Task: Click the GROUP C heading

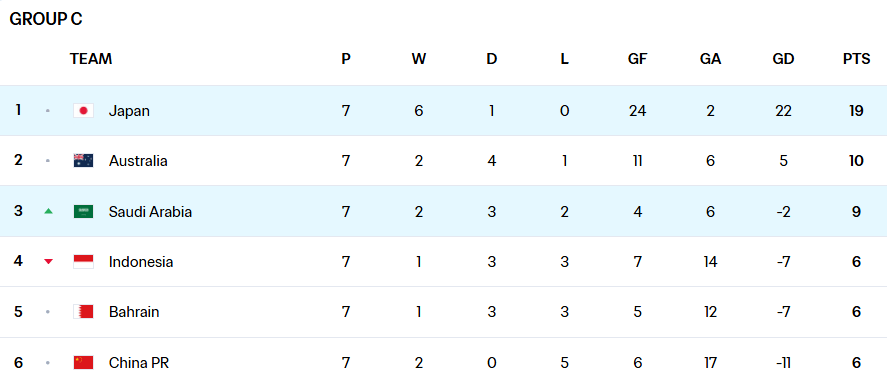Action: [x=46, y=19]
